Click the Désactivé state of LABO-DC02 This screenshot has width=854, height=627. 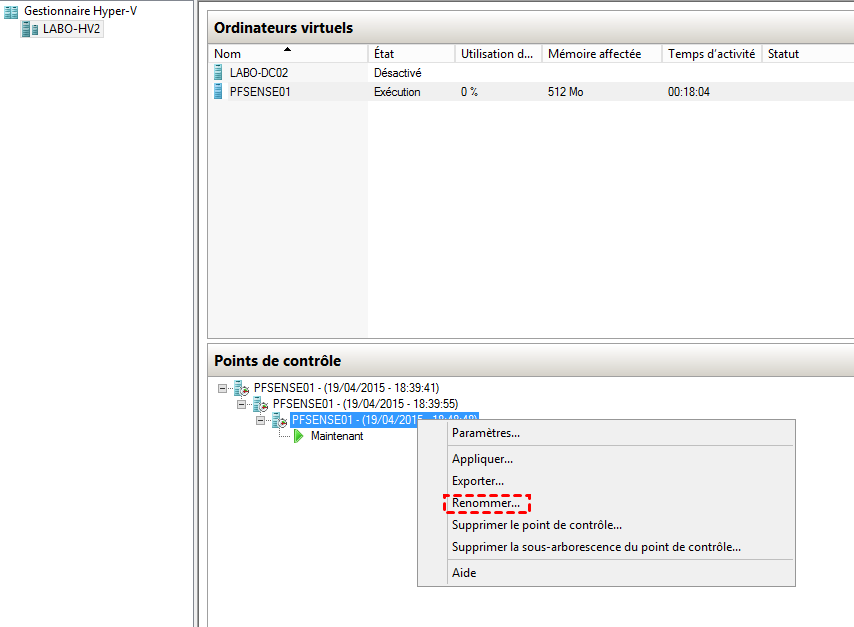(x=398, y=73)
